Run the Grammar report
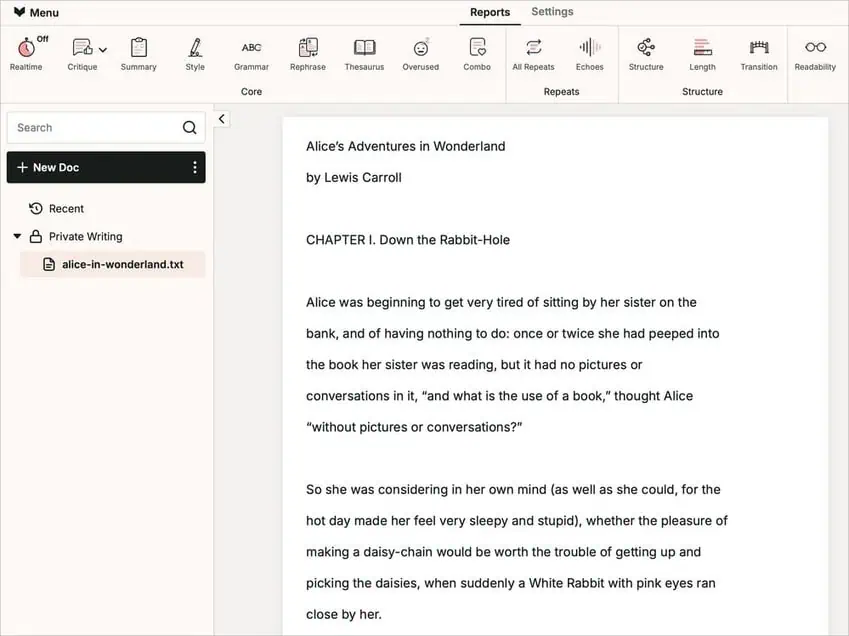Screen dimensions: 849x636 pos(250,52)
